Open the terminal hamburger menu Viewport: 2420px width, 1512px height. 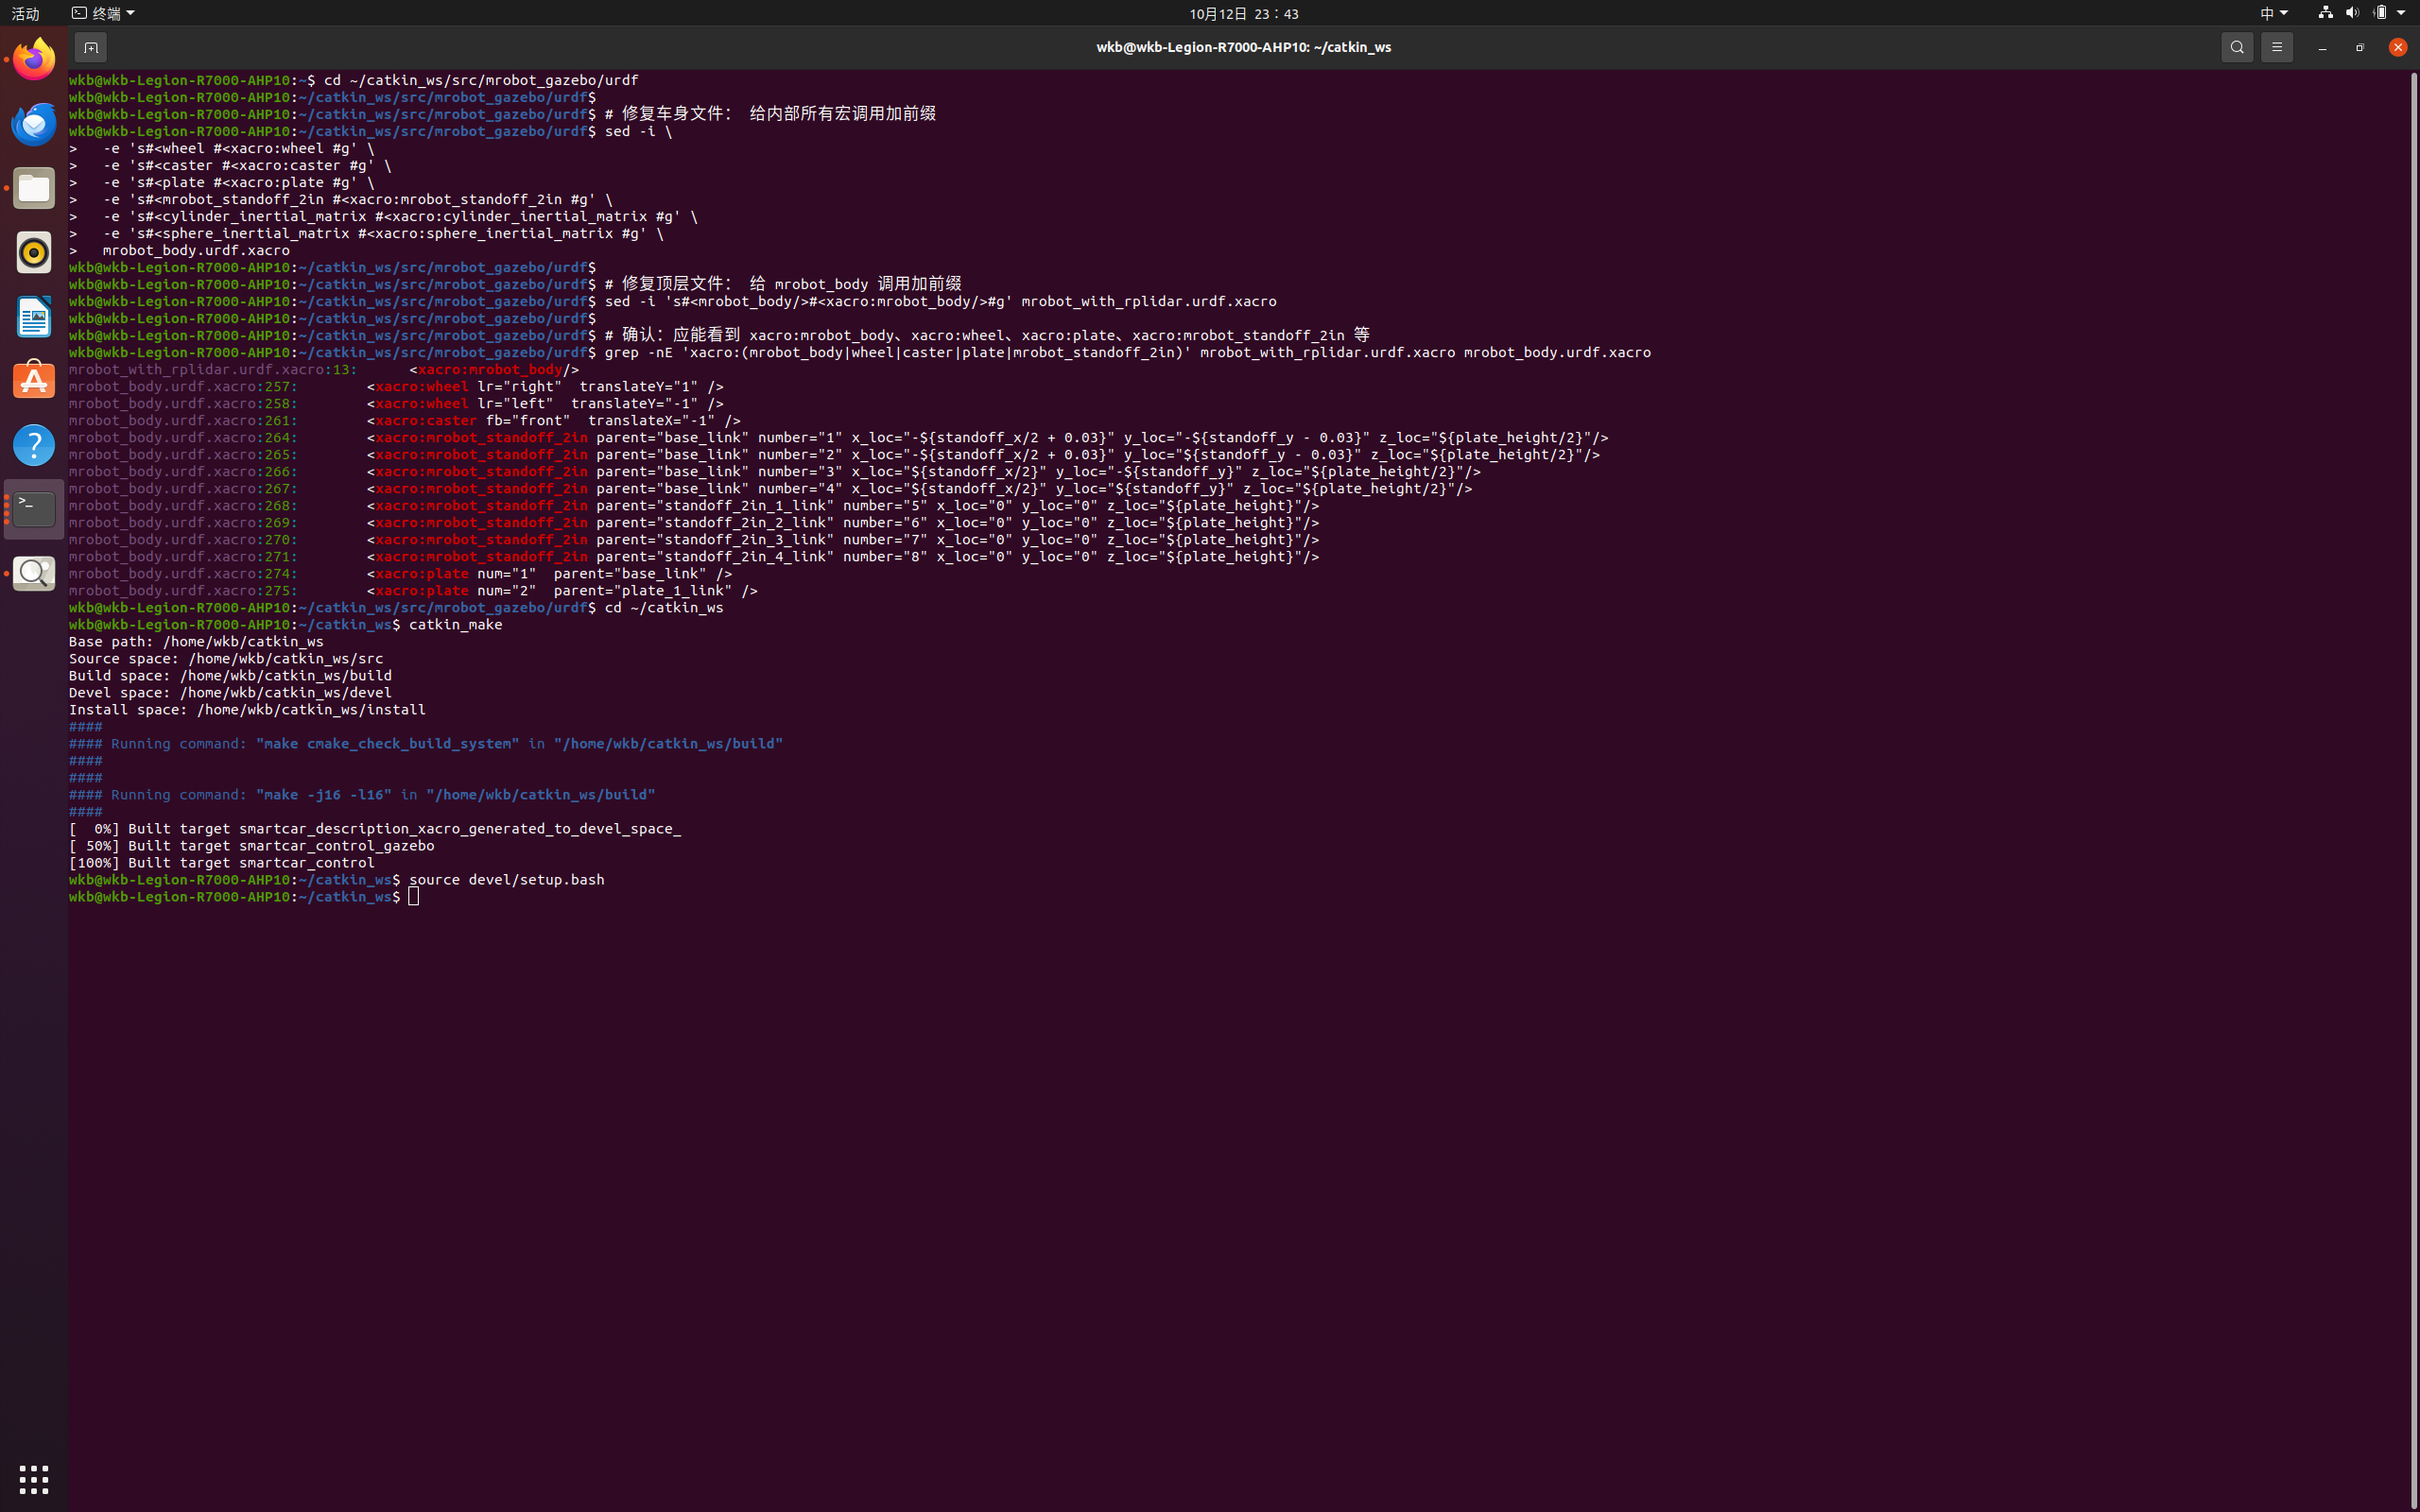(x=2277, y=47)
